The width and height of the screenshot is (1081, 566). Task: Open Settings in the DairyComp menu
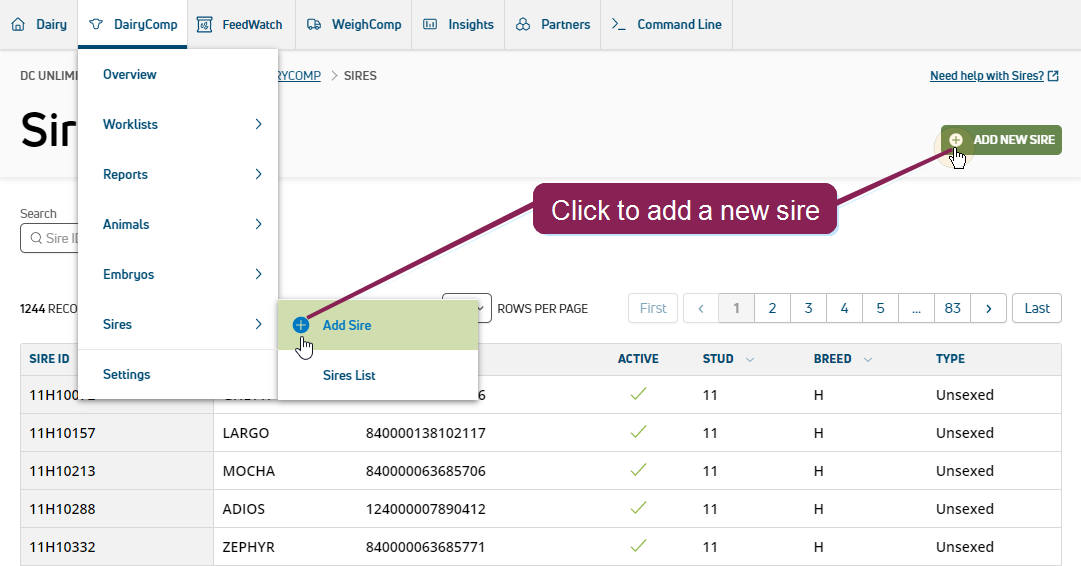pos(127,374)
